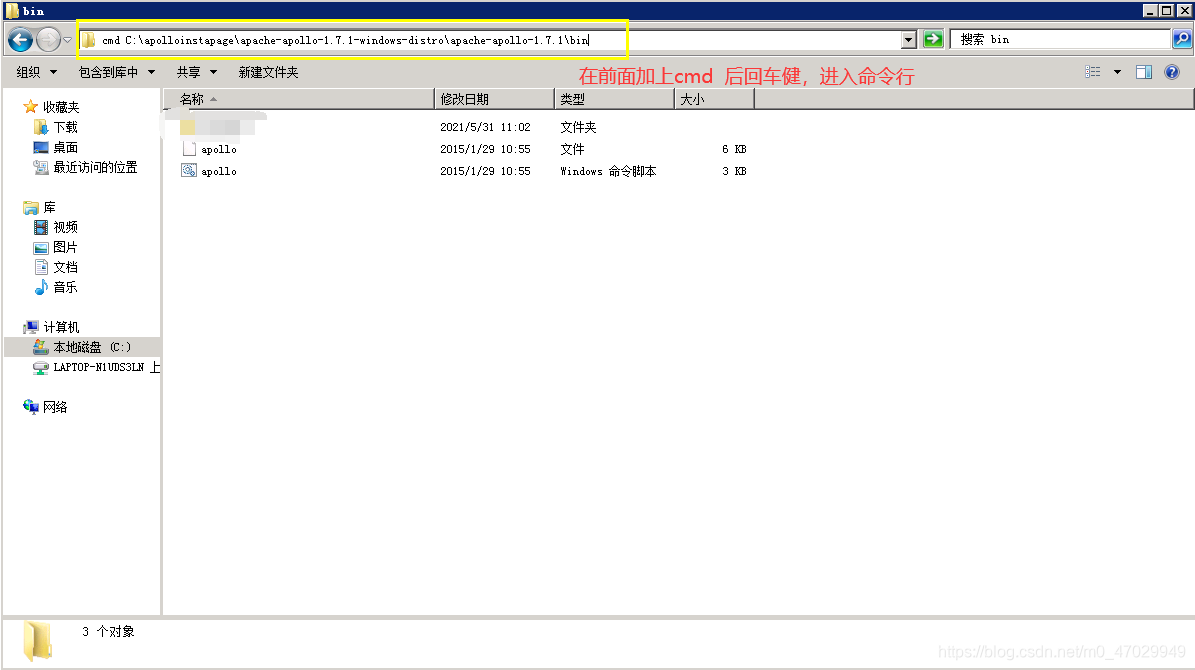Click the Back navigation arrow
Viewport: 1195px width, 670px height.
pyautogui.click(x=21, y=39)
